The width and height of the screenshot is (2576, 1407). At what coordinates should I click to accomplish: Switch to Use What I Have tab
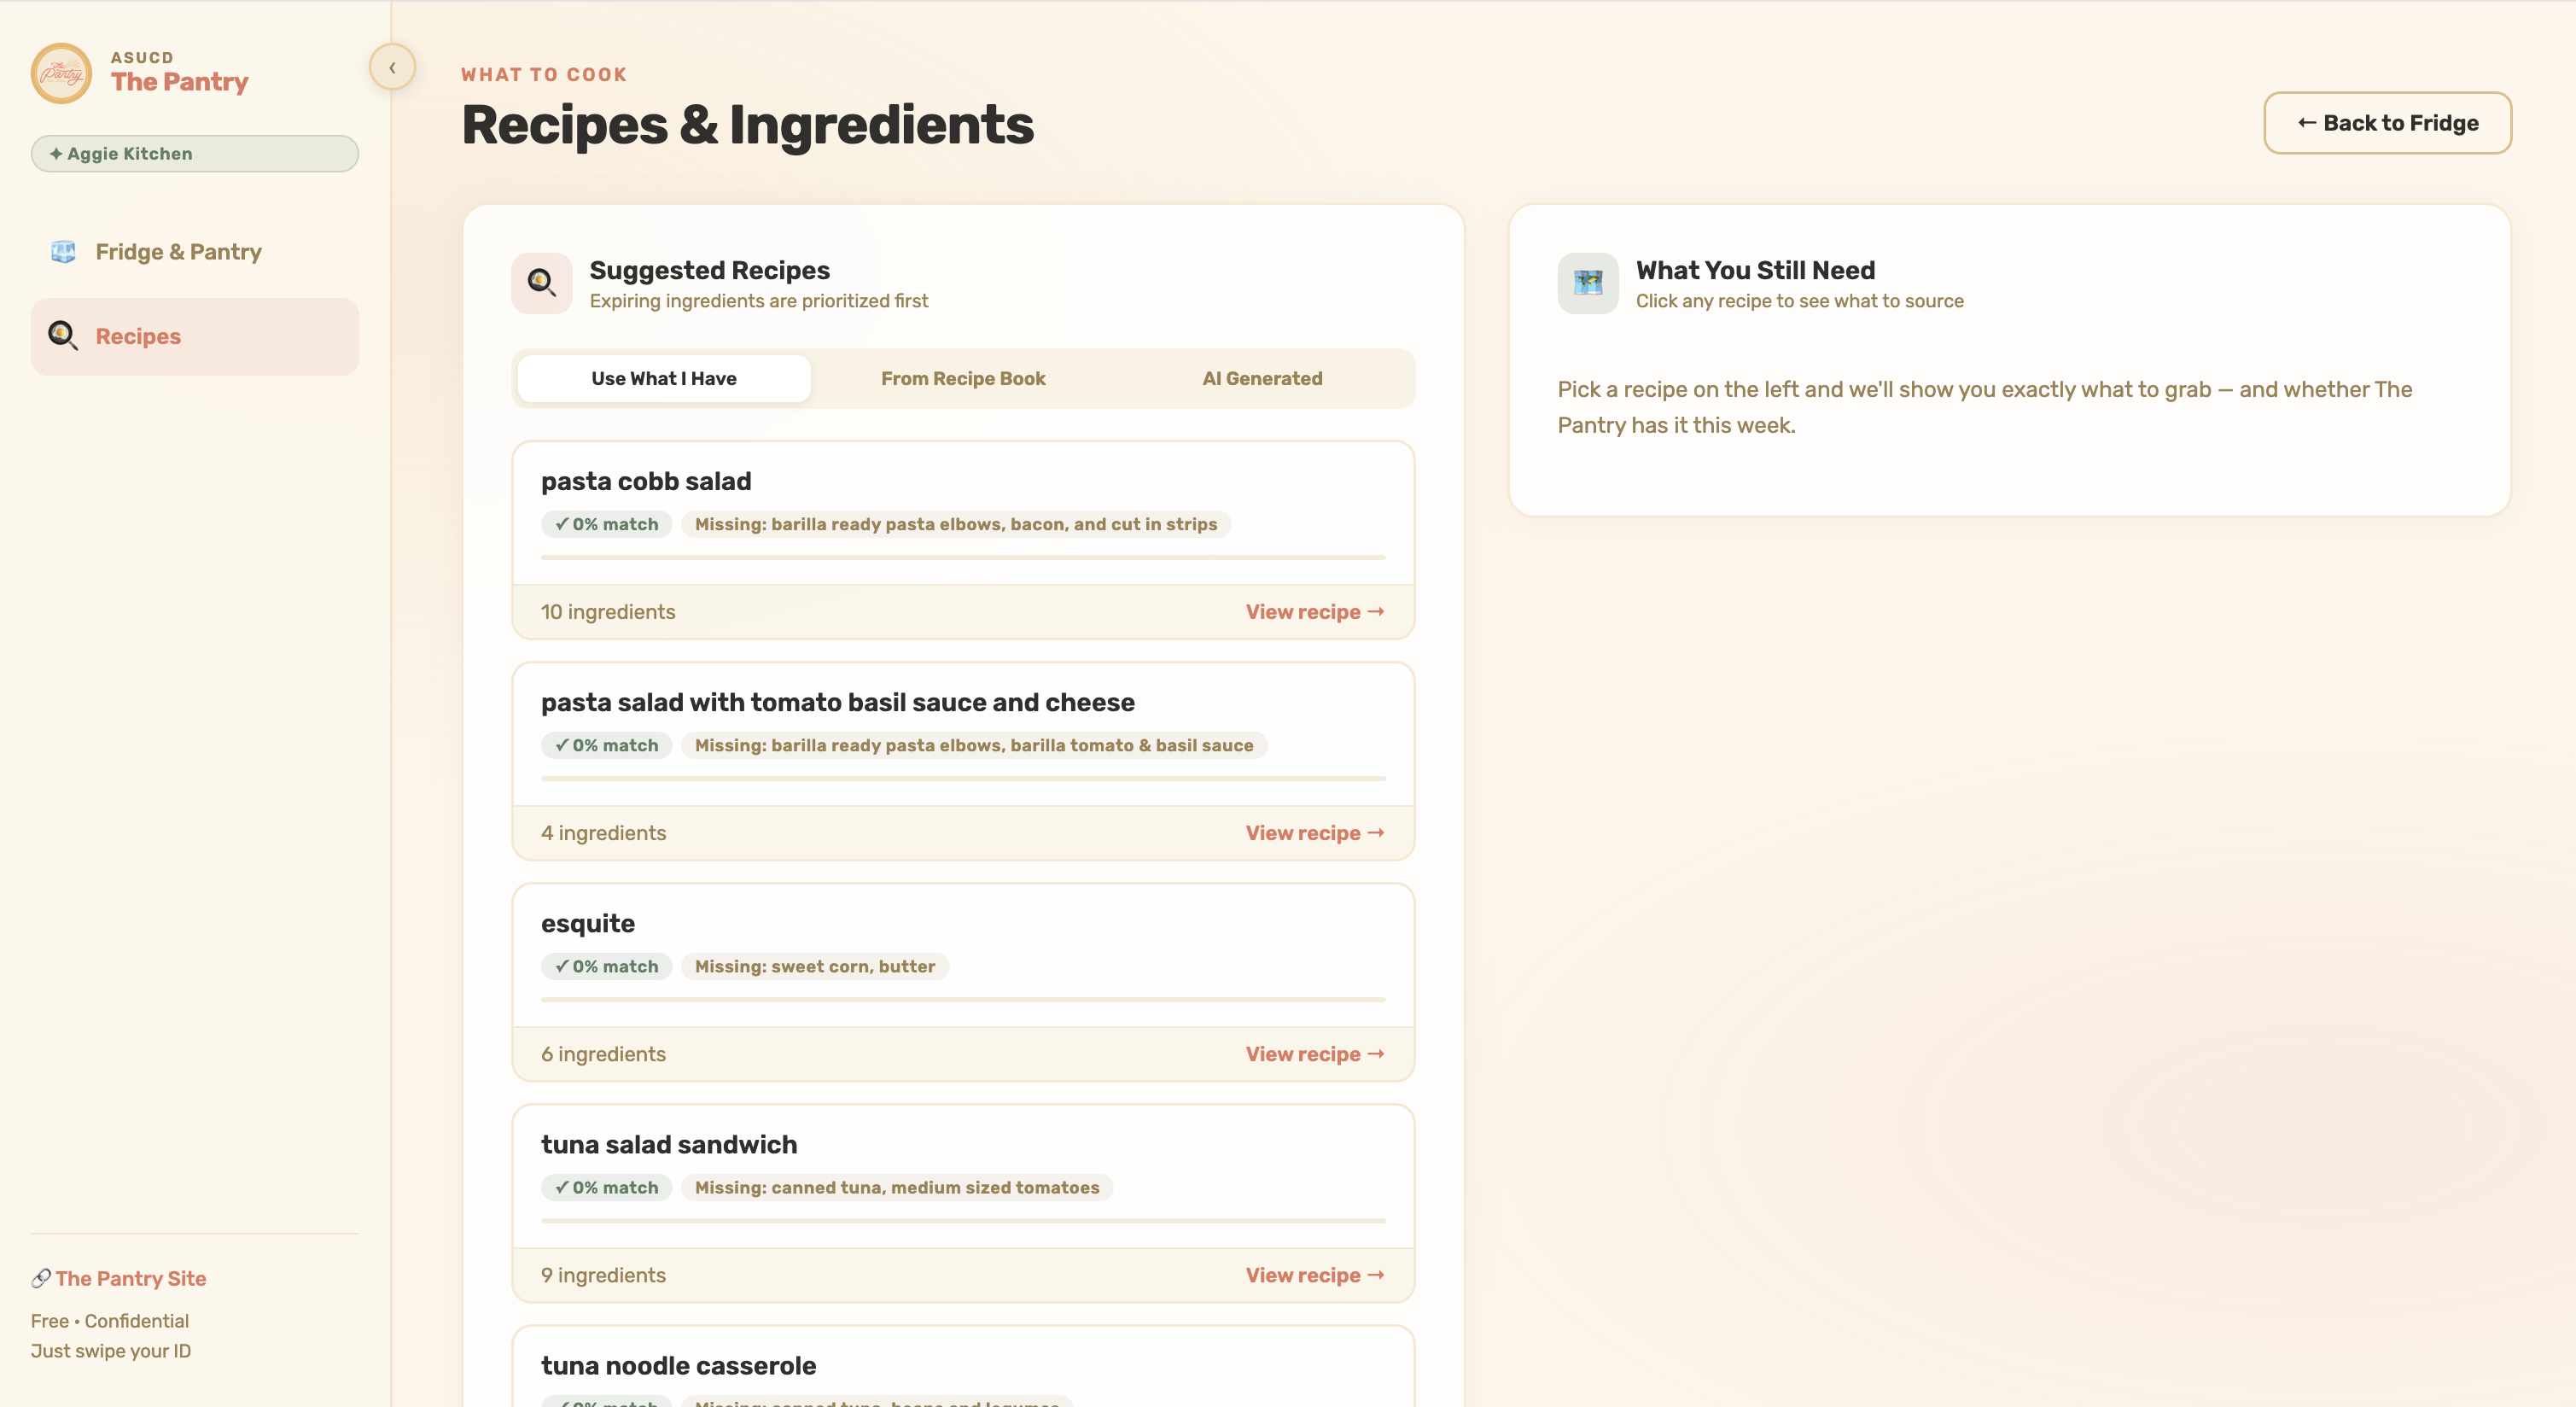point(664,379)
